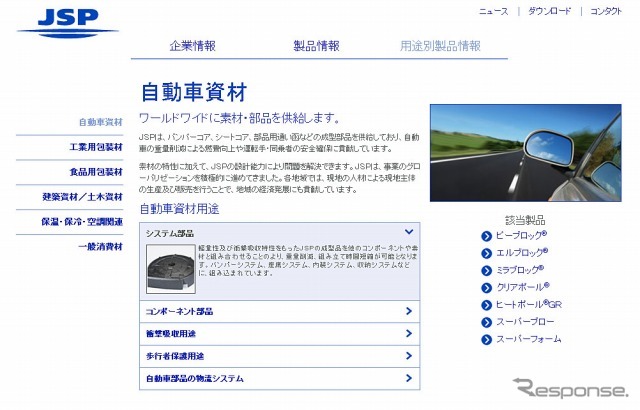Screen dimensions: 640x410
Task: Click the 歩行者保護用途 row title
Action: point(175,356)
